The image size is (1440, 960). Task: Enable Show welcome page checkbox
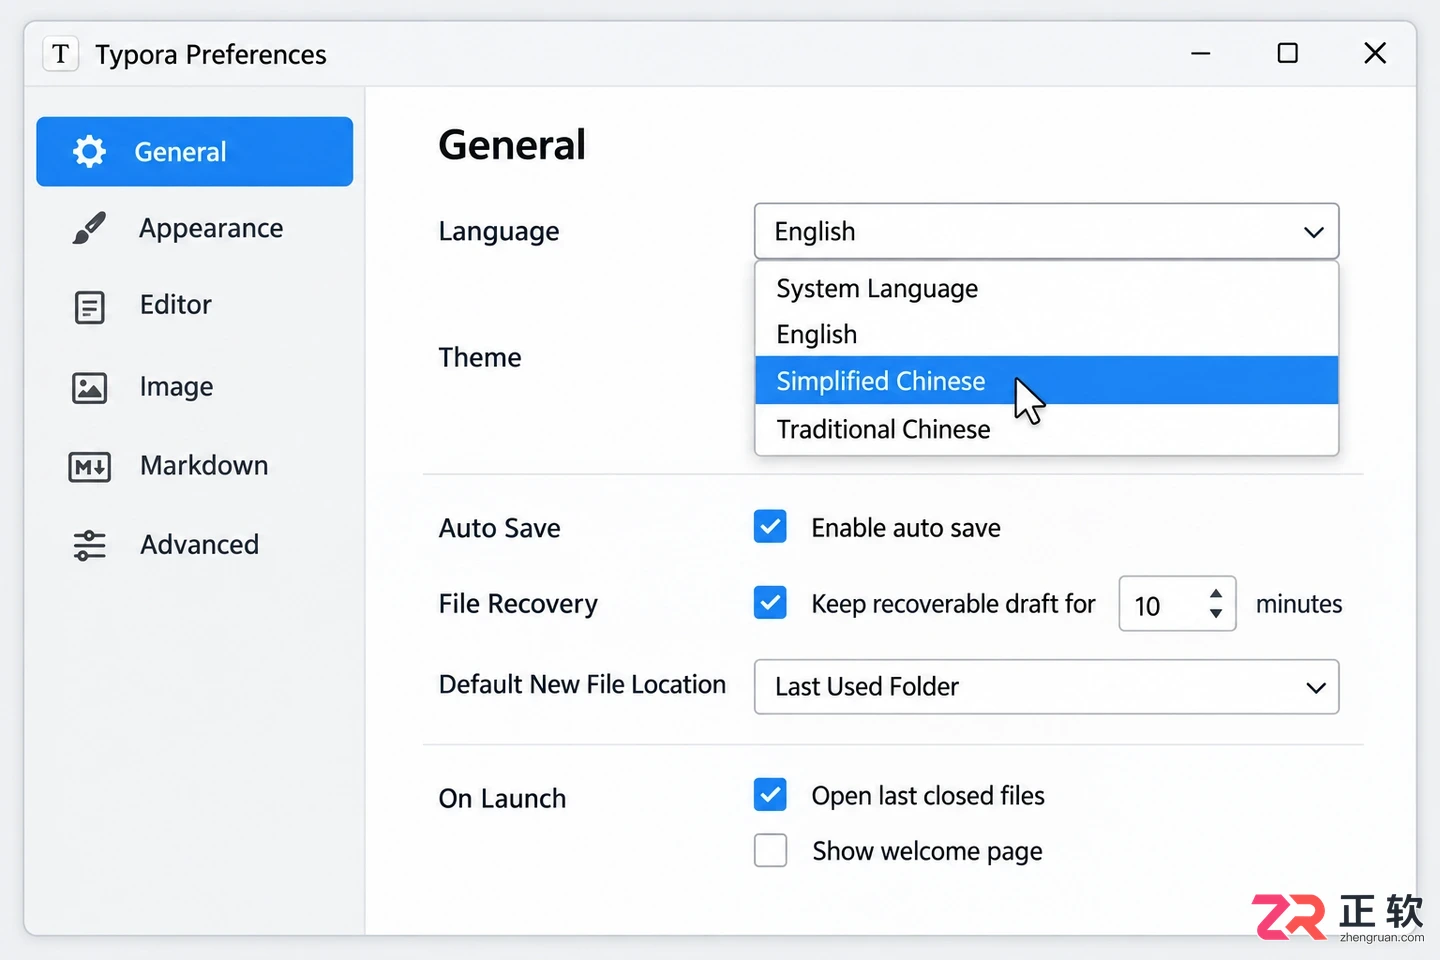770,851
